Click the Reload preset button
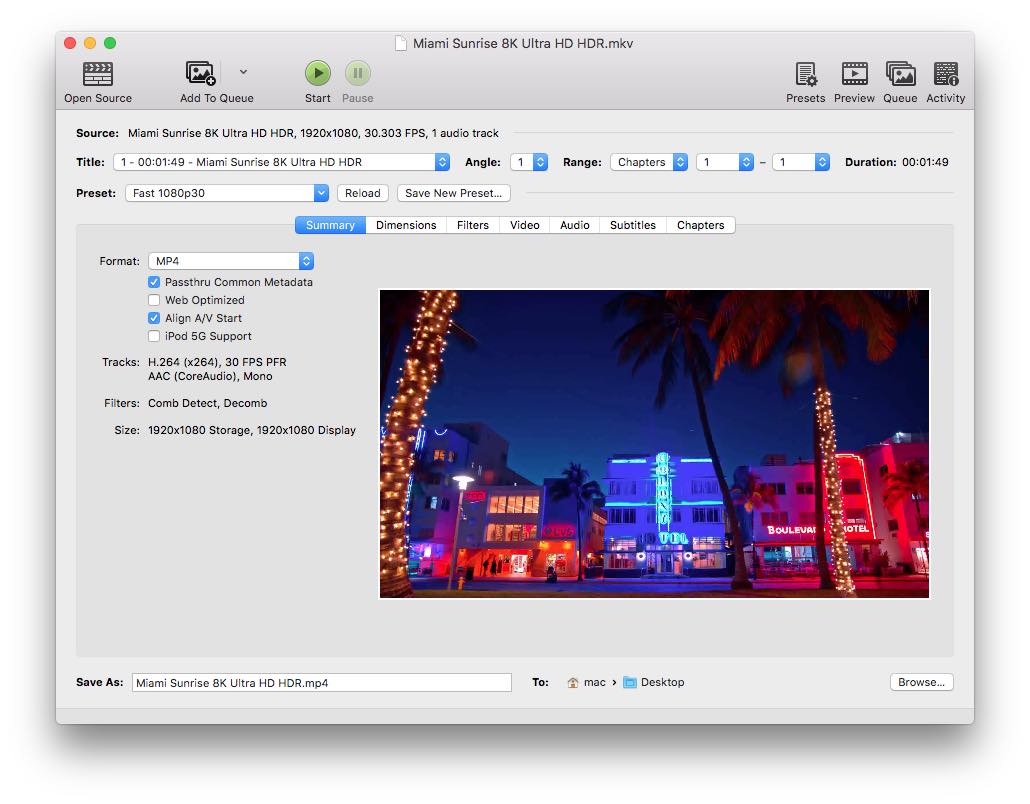The image size is (1030, 804). (363, 192)
